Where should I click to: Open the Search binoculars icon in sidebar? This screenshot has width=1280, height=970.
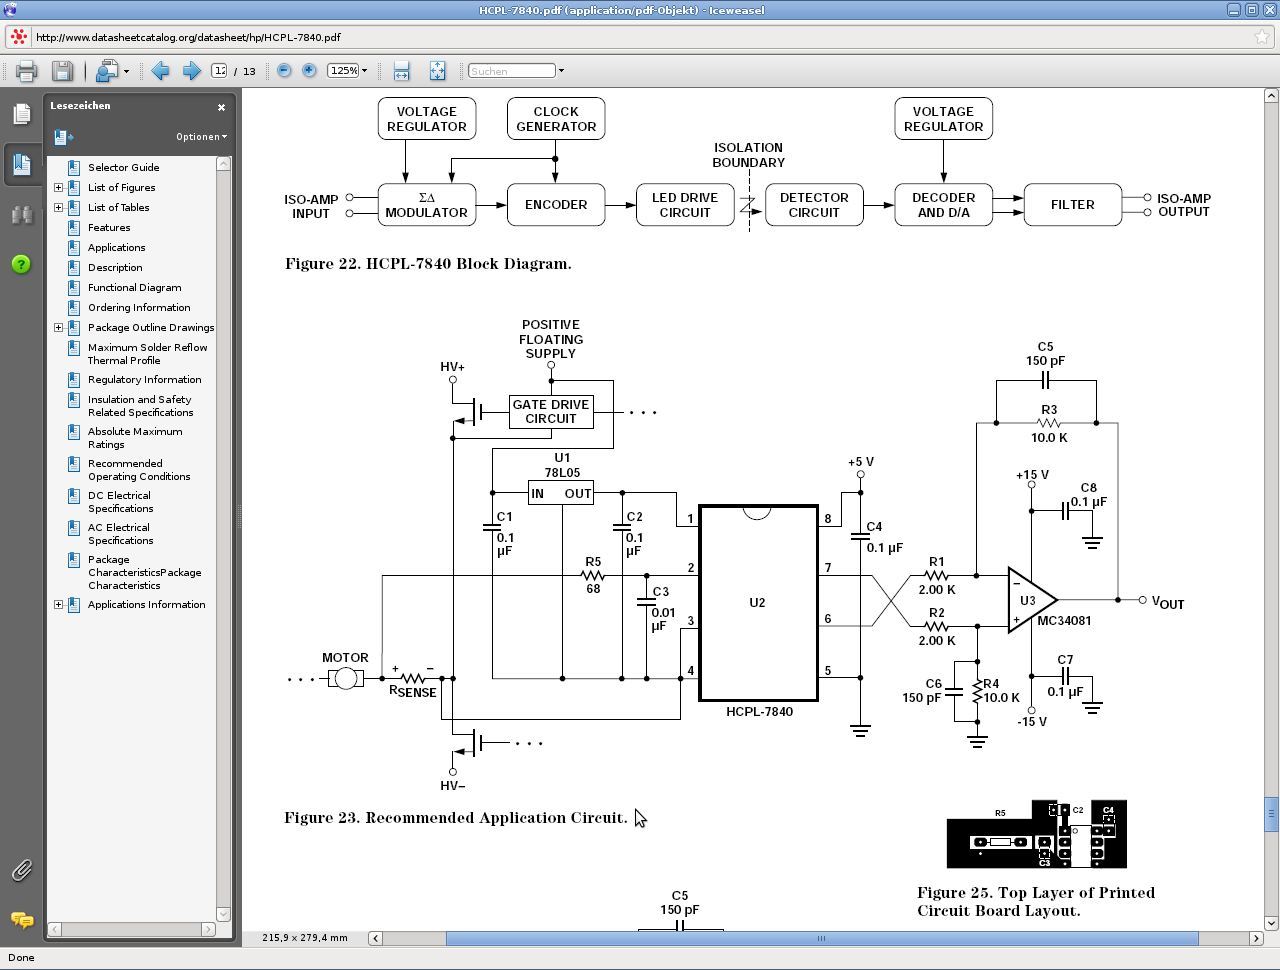(x=22, y=215)
